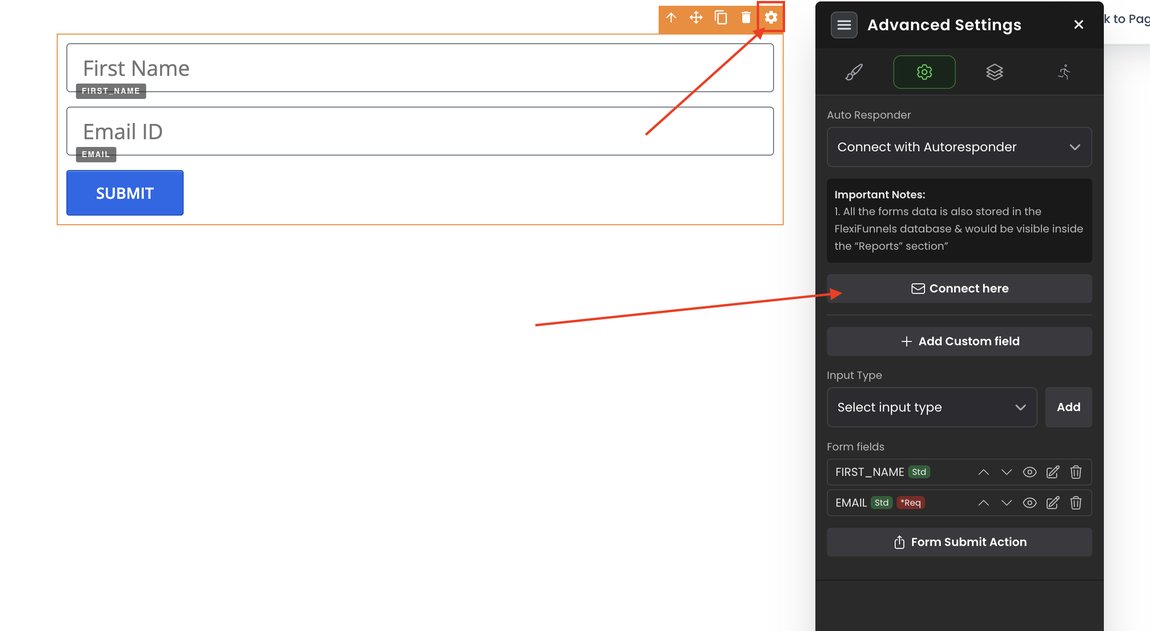Click the Form fields label
The height and width of the screenshot is (631, 1150).
[856, 447]
